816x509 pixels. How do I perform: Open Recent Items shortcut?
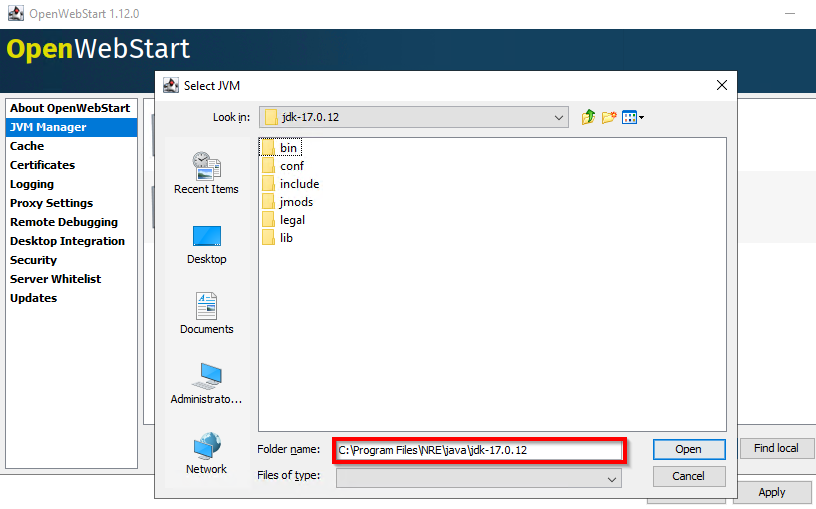click(x=206, y=173)
